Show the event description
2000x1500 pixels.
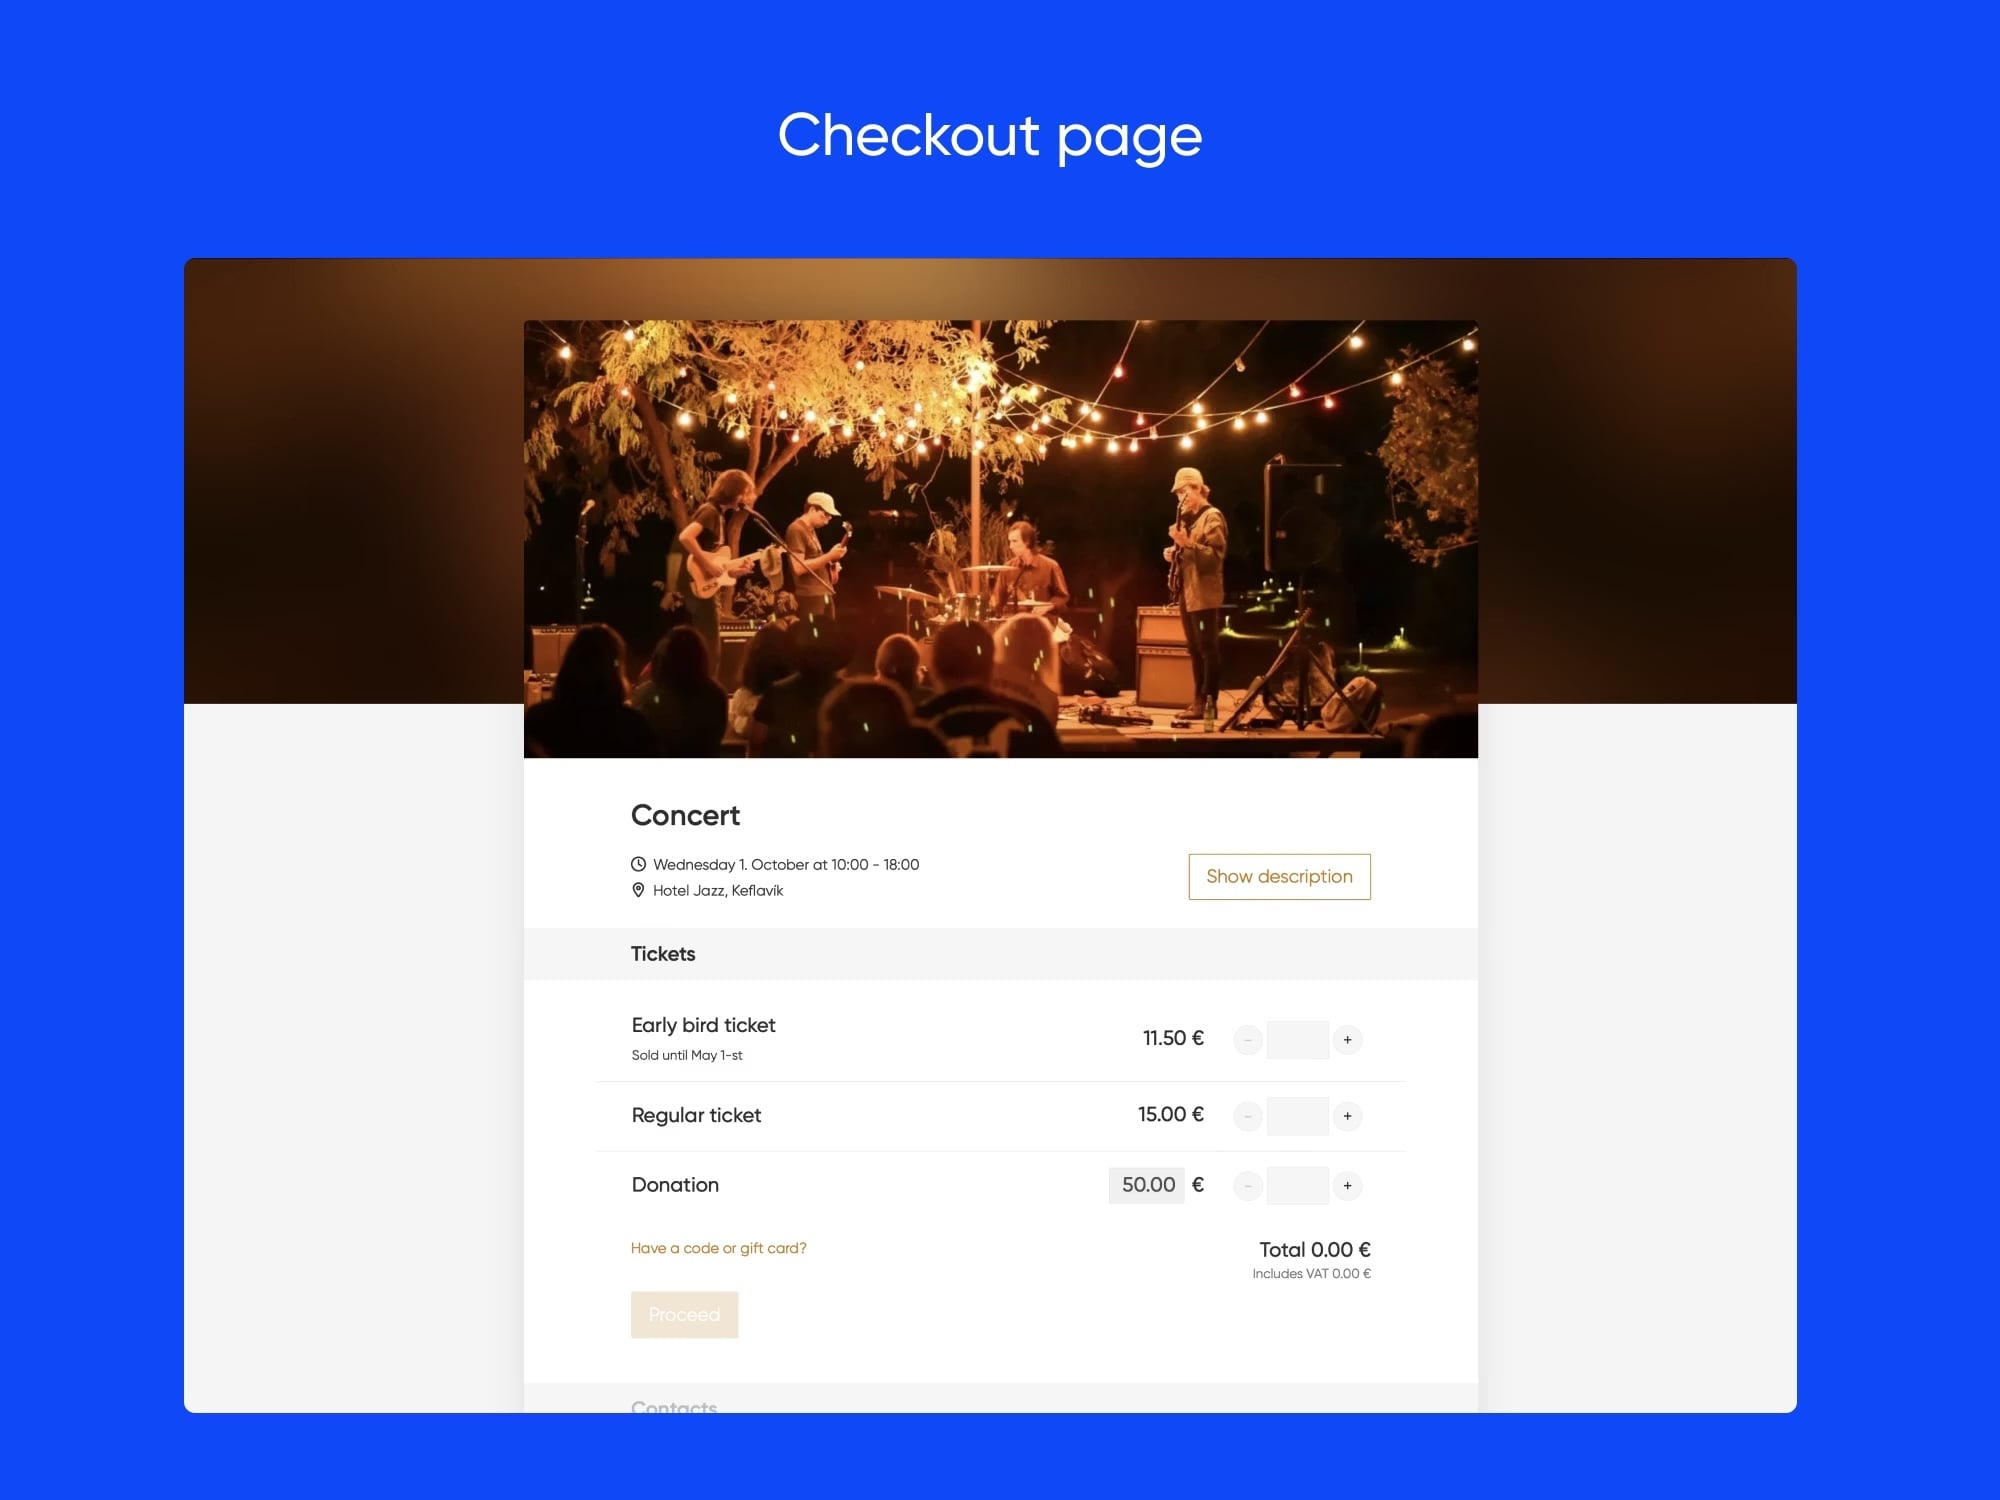(1279, 877)
